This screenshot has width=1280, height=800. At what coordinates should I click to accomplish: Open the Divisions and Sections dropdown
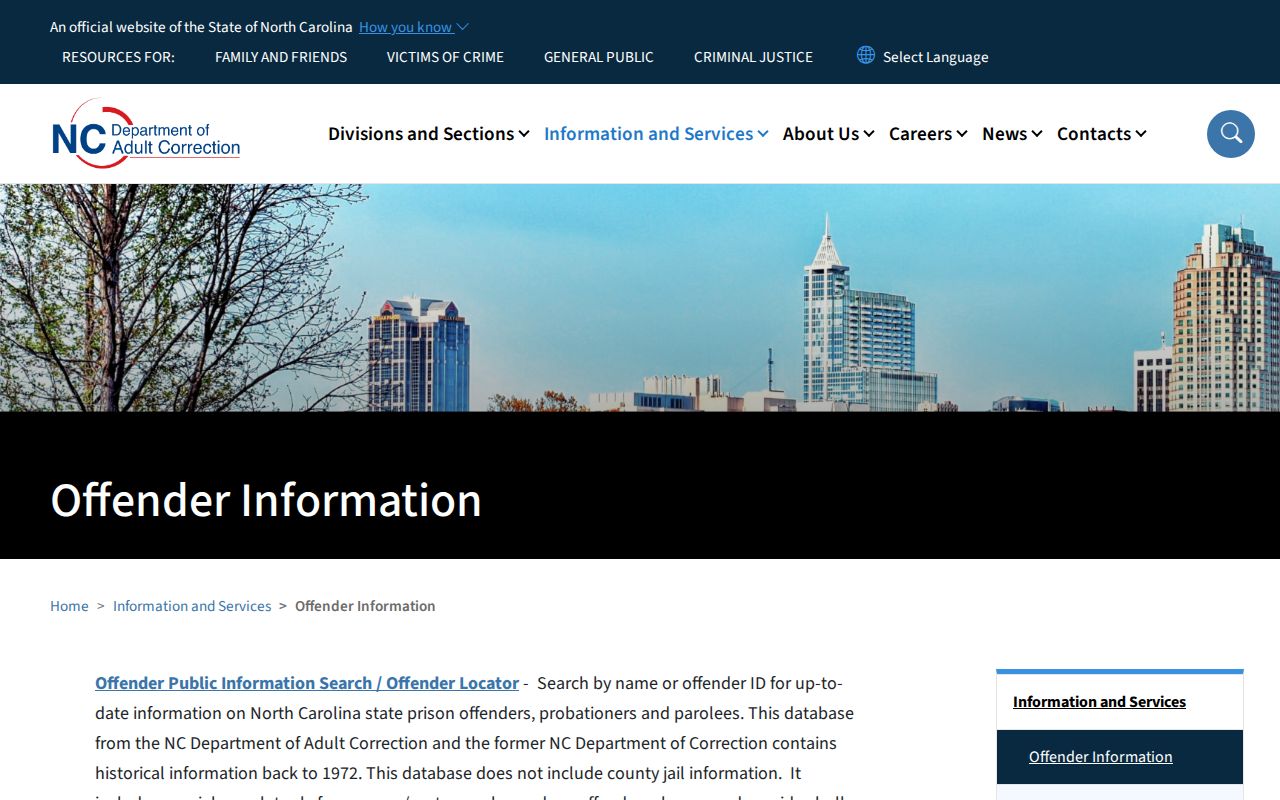(x=429, y=134)
